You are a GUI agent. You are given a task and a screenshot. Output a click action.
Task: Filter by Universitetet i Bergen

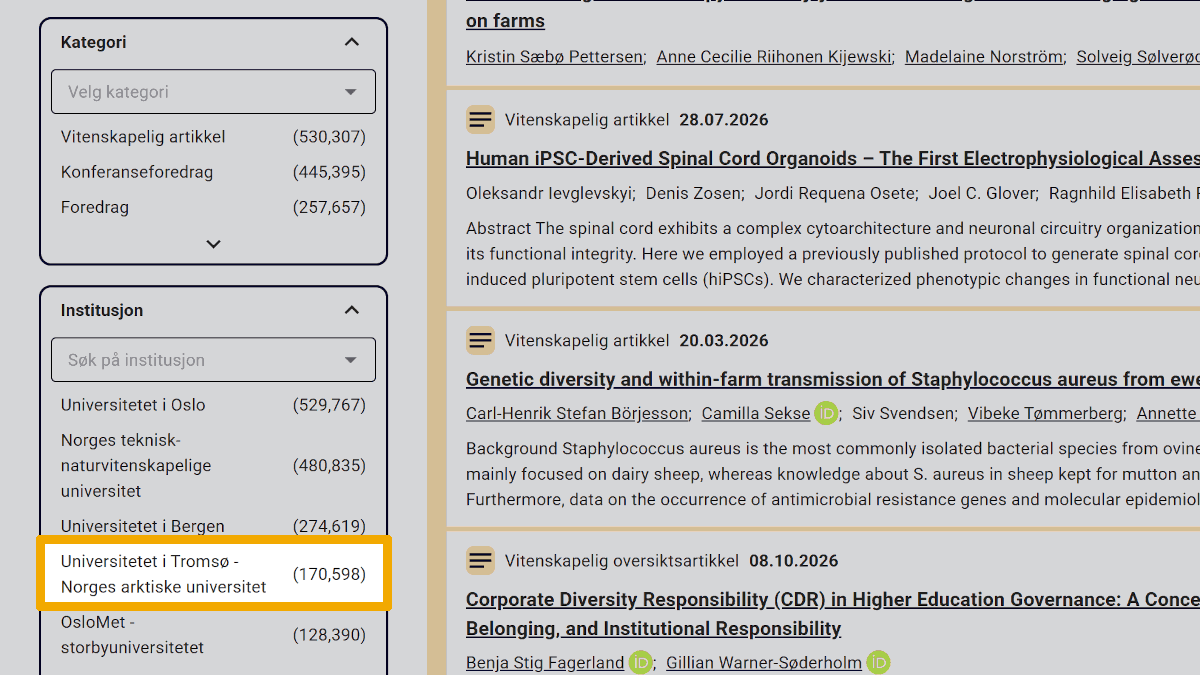click(213, 526)
